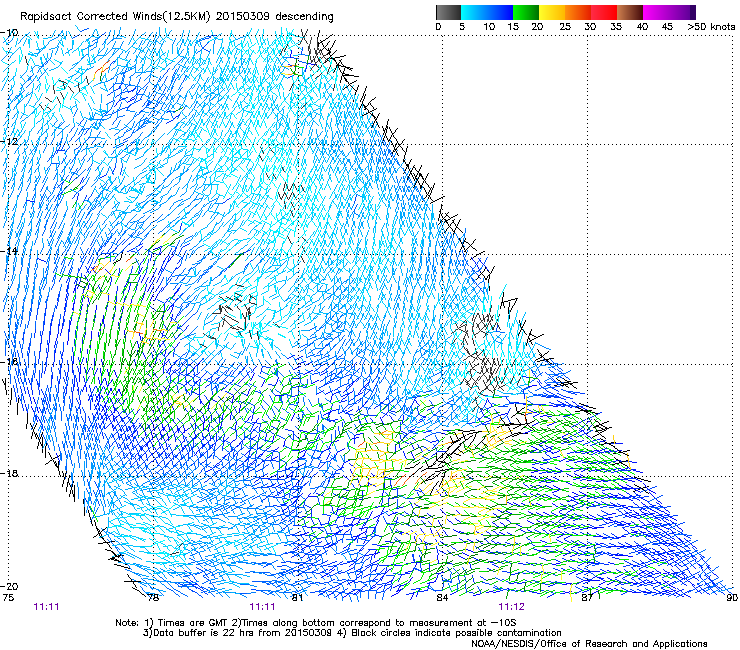Click the red 30-35 knots color segment
This screenshot has width=740, height=650.
604,12
